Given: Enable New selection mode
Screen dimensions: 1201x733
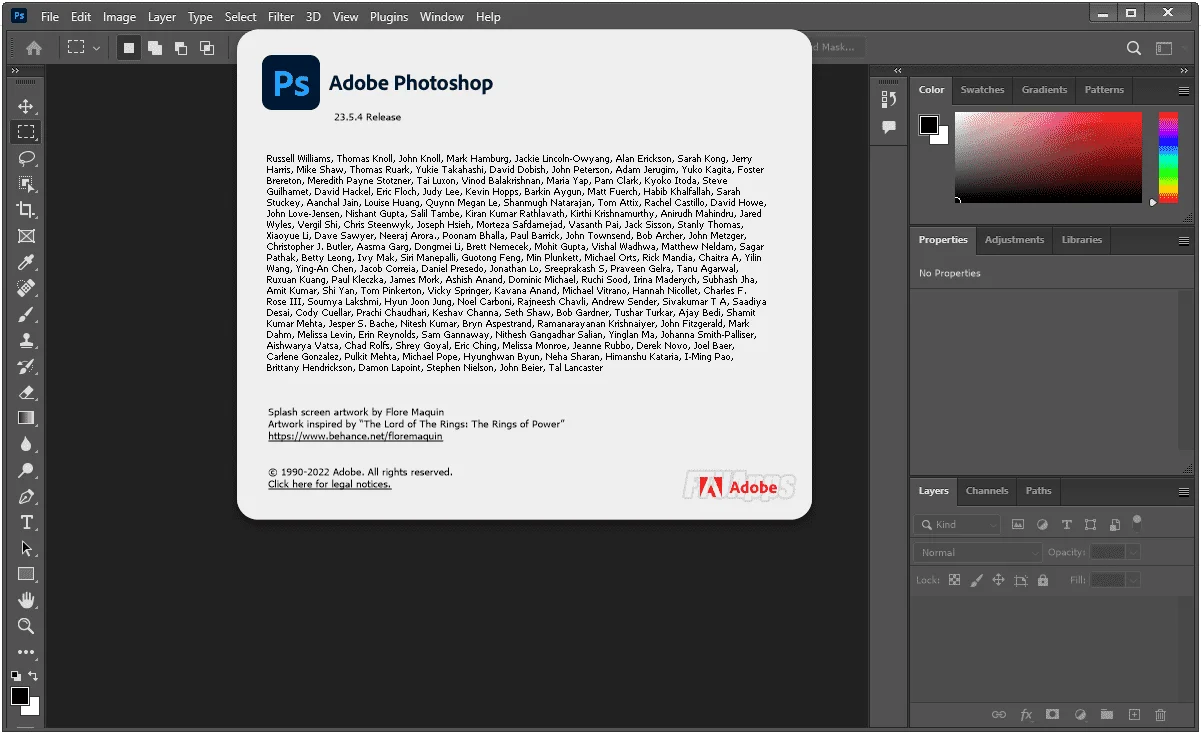Looking at the screenshot, I should [129, 47].
